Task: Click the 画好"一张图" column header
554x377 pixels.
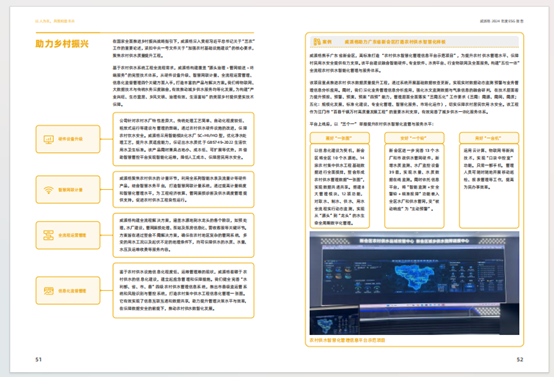Action: (x=340, y=138)
